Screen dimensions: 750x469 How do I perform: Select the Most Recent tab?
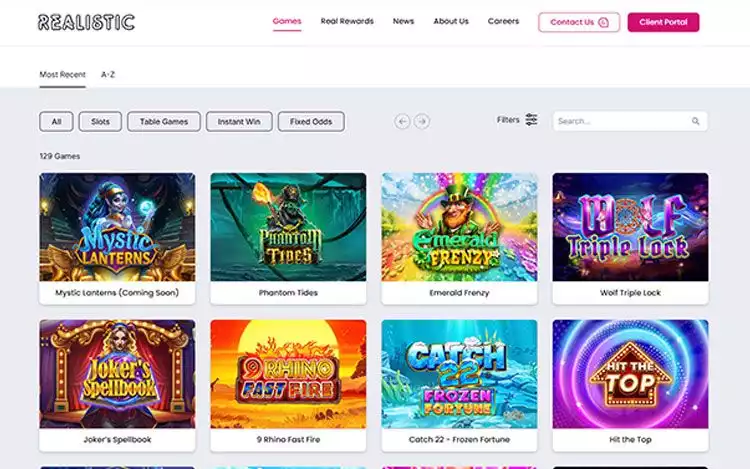point(62,74)
